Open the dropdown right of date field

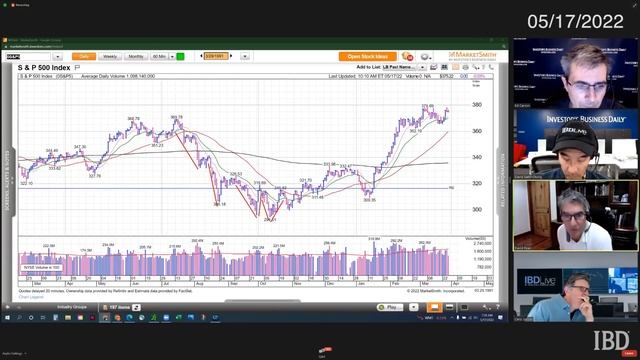click(x=245, y=56)
